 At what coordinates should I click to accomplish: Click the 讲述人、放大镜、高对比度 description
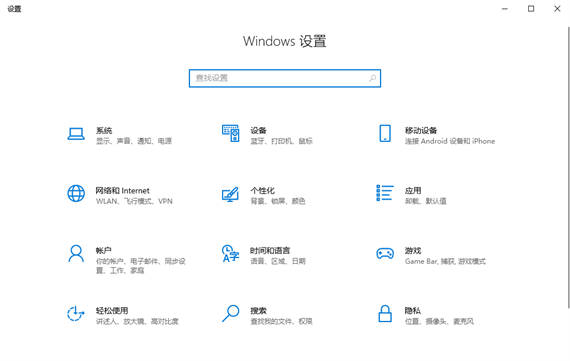point(137,321)
